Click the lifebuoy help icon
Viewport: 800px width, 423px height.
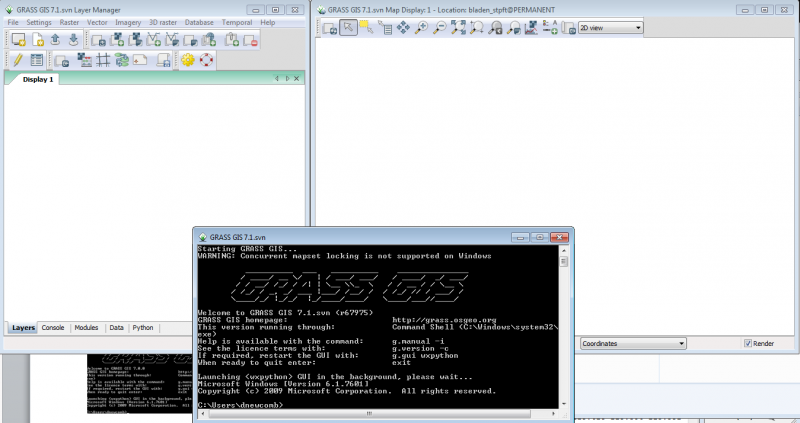coord(206,60)
